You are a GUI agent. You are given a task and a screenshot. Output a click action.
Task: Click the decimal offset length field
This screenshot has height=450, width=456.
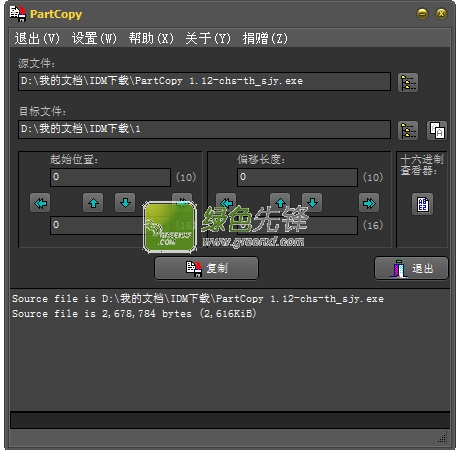point(297,177)
